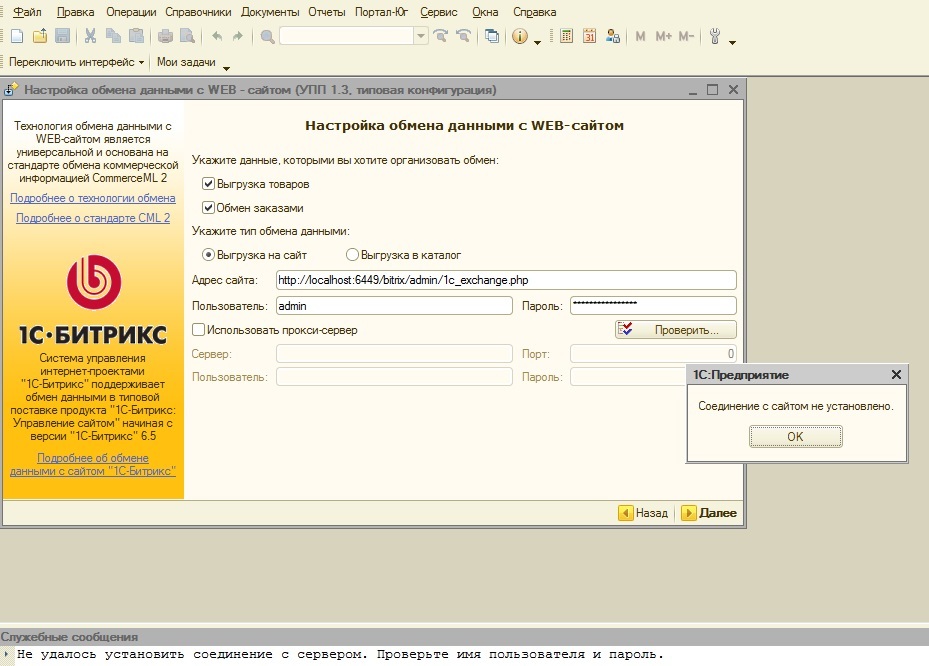Toggle the Обмен заказами checkbox

tap(208, 207)
